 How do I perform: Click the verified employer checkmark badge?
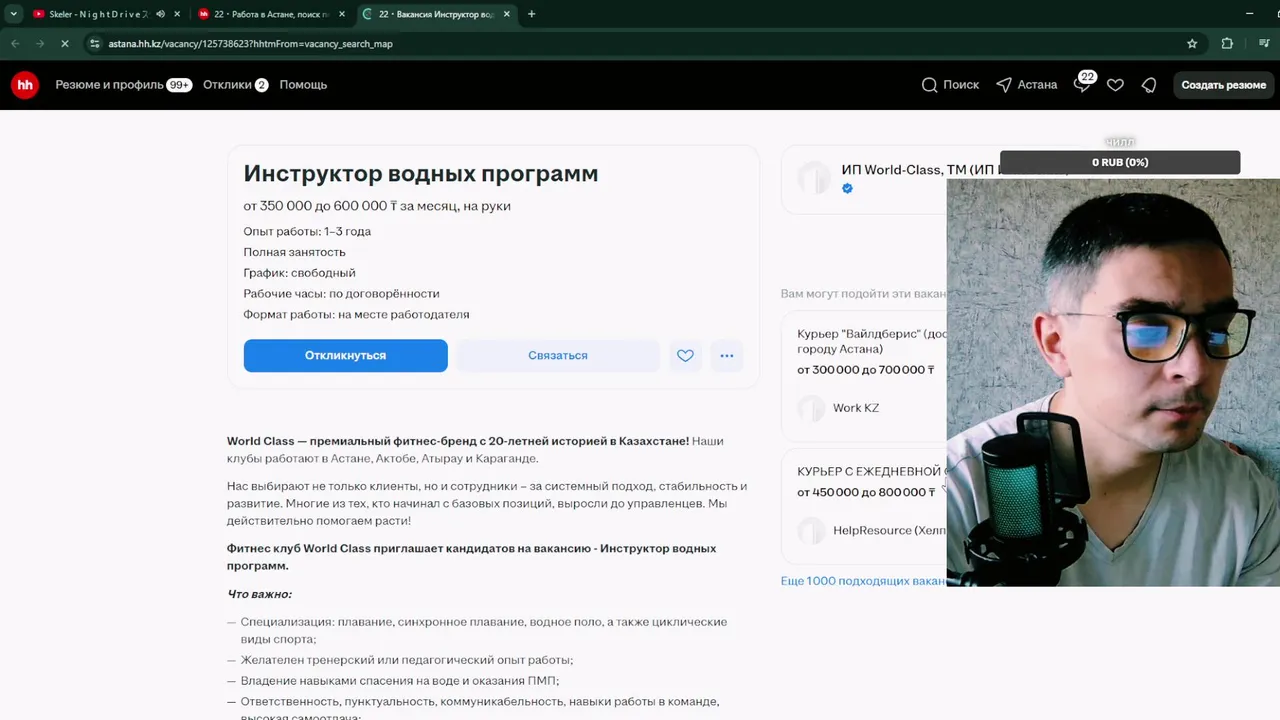(847, 188)
